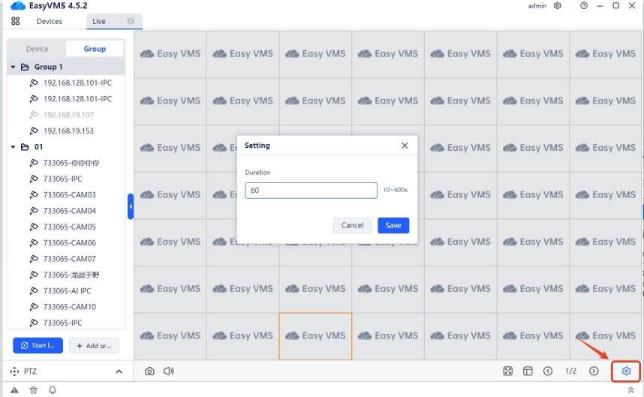
Task: Click the alarm warning icon in status bar
Action: 14,390
